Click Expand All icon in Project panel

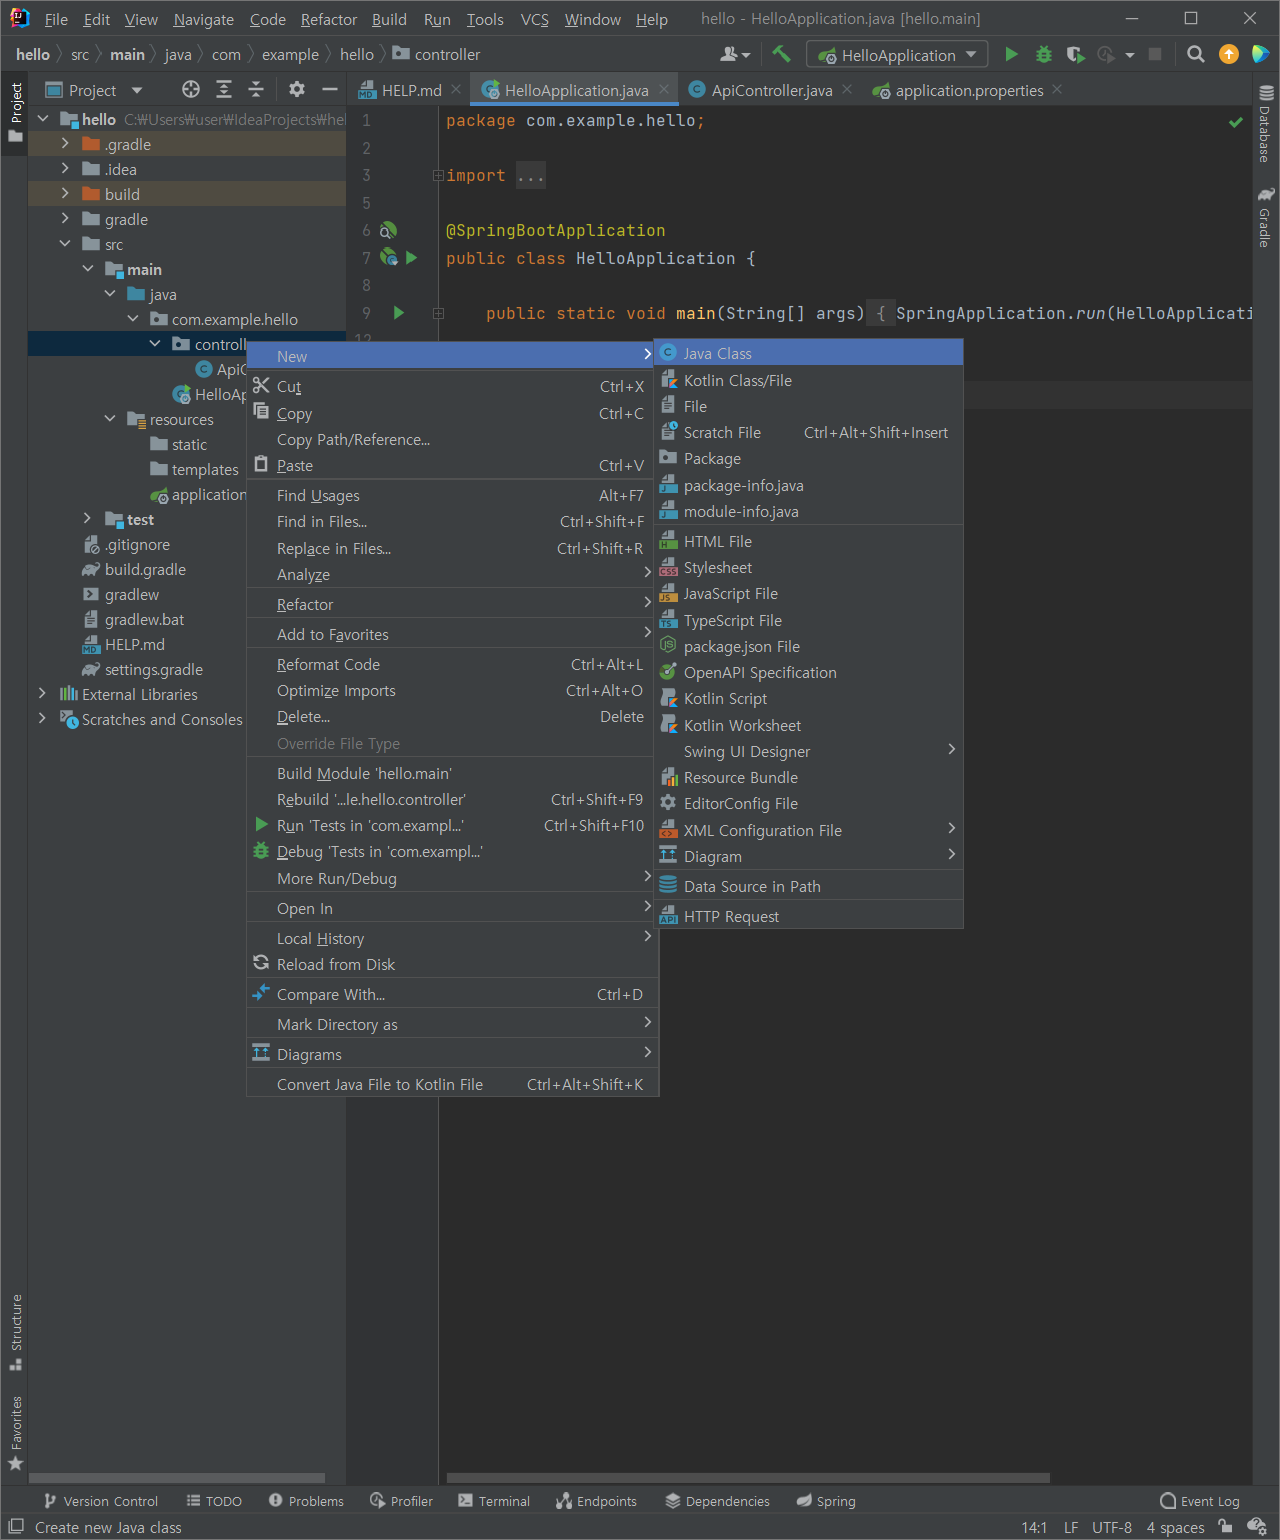point(224,89)
